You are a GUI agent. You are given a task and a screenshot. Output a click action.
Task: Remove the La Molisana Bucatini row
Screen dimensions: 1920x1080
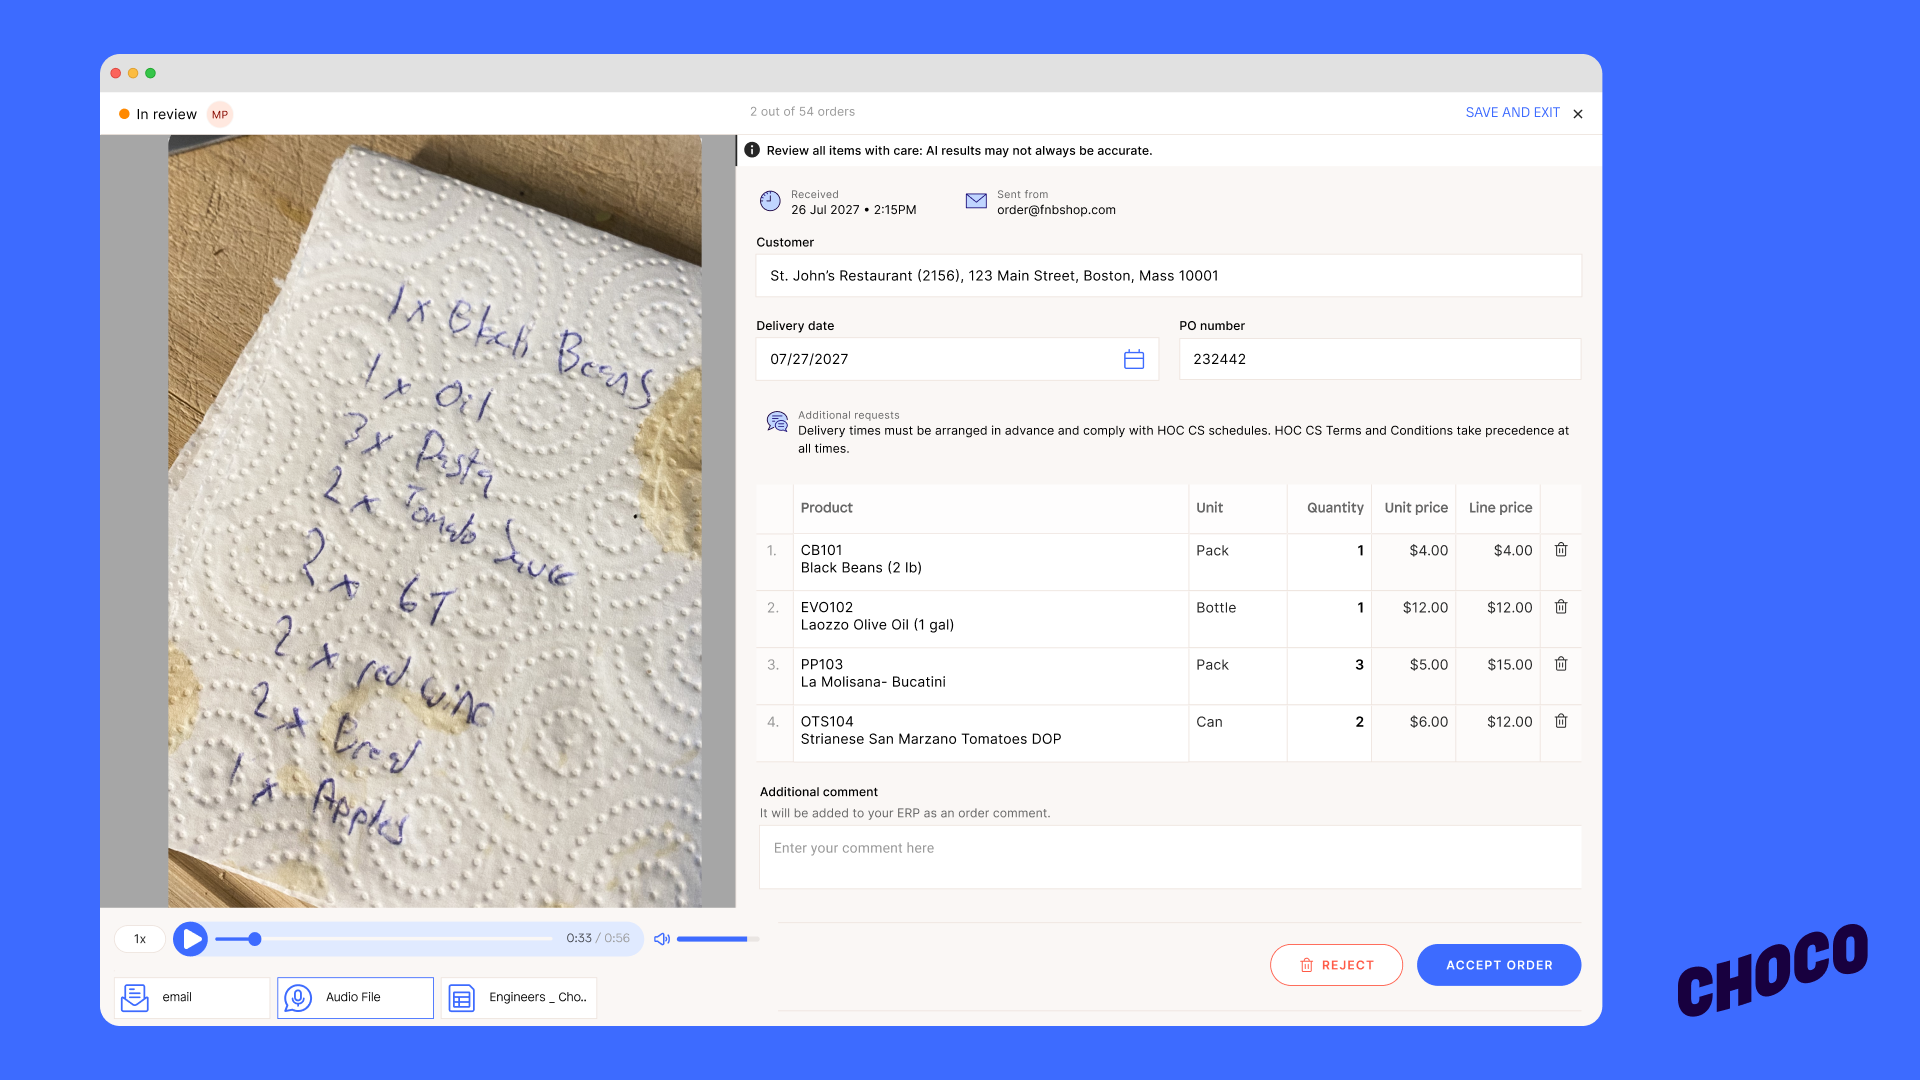click(1560, 664)
